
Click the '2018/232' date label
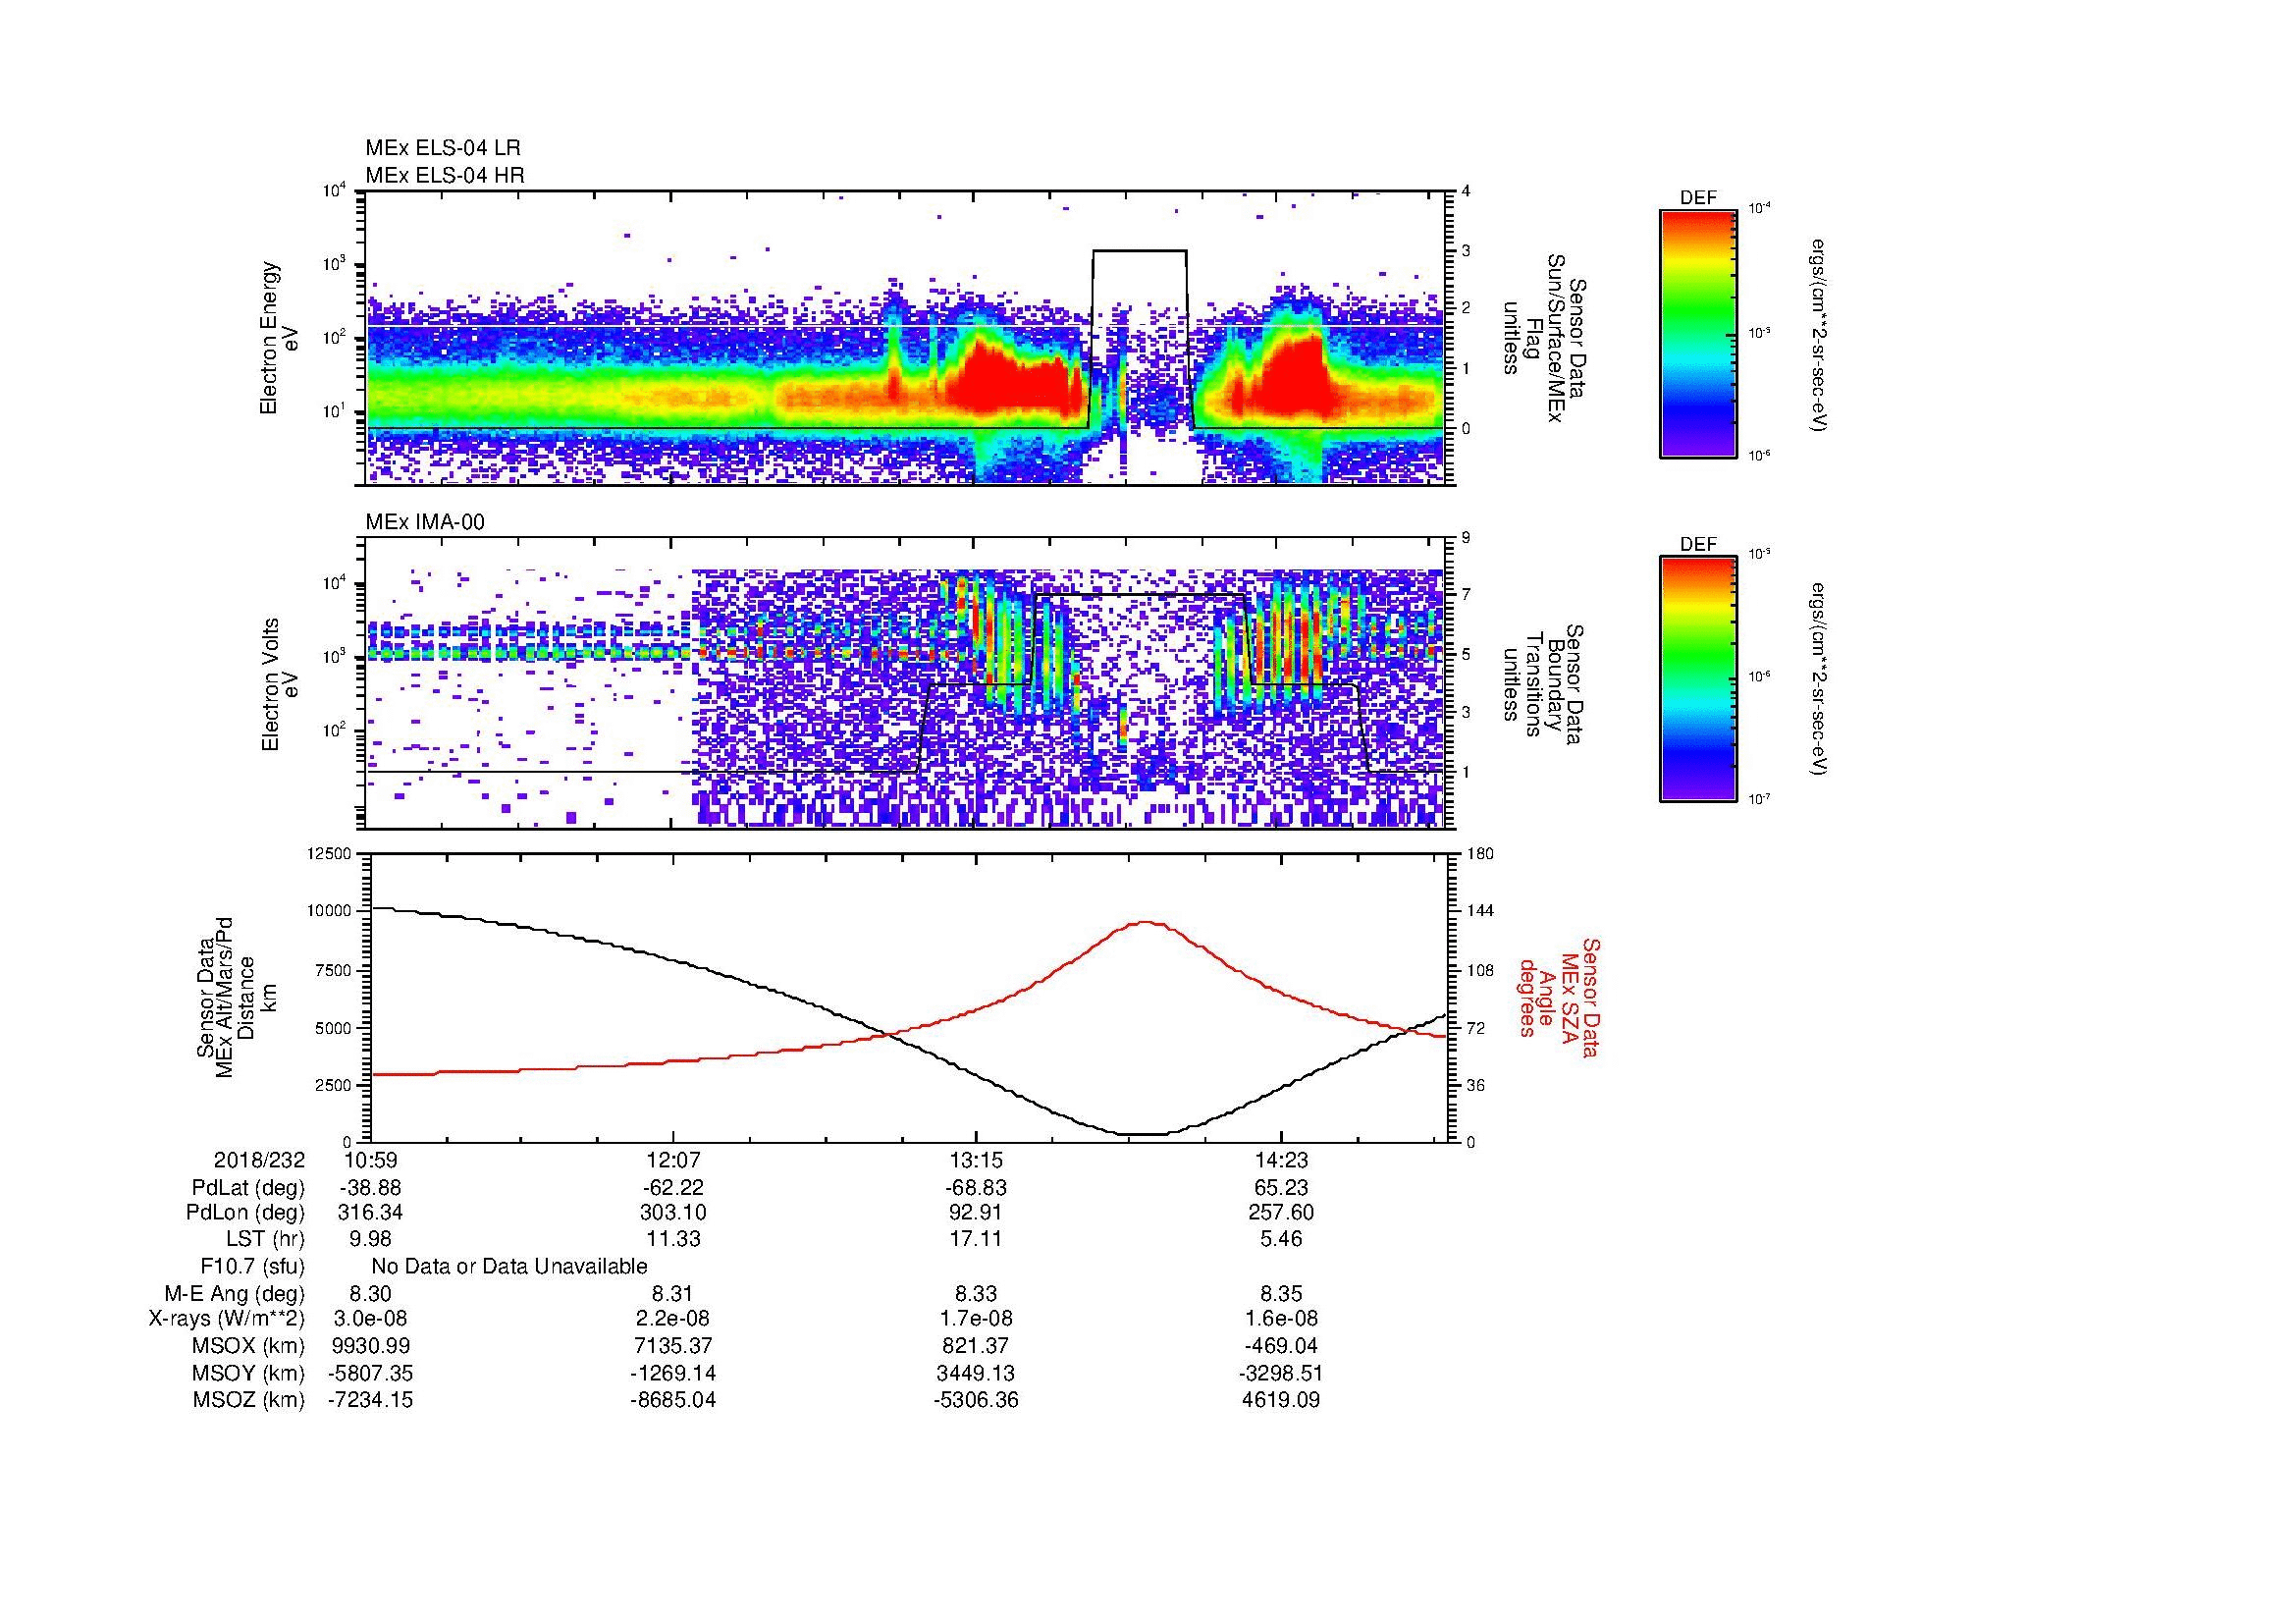tap(259, 1160)
